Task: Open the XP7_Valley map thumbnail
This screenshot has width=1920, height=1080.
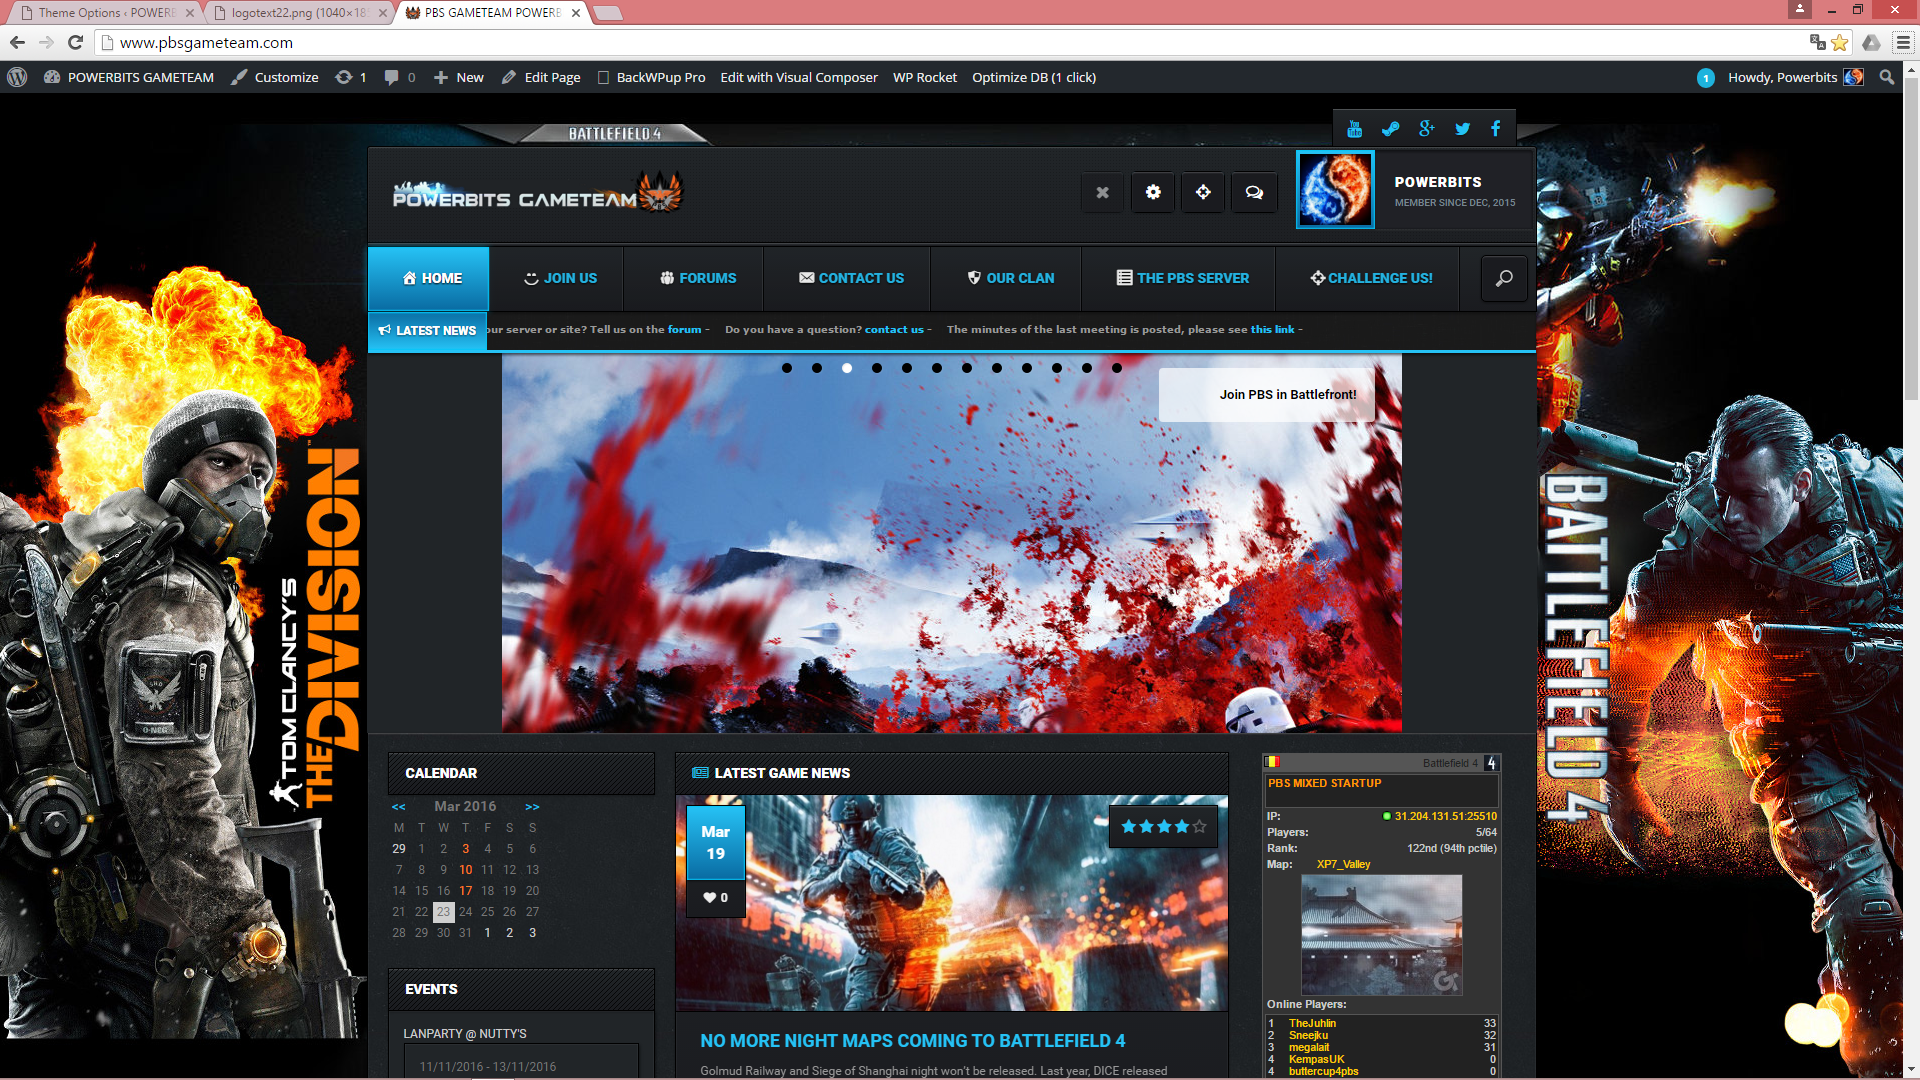Action: coord(1381,935)
